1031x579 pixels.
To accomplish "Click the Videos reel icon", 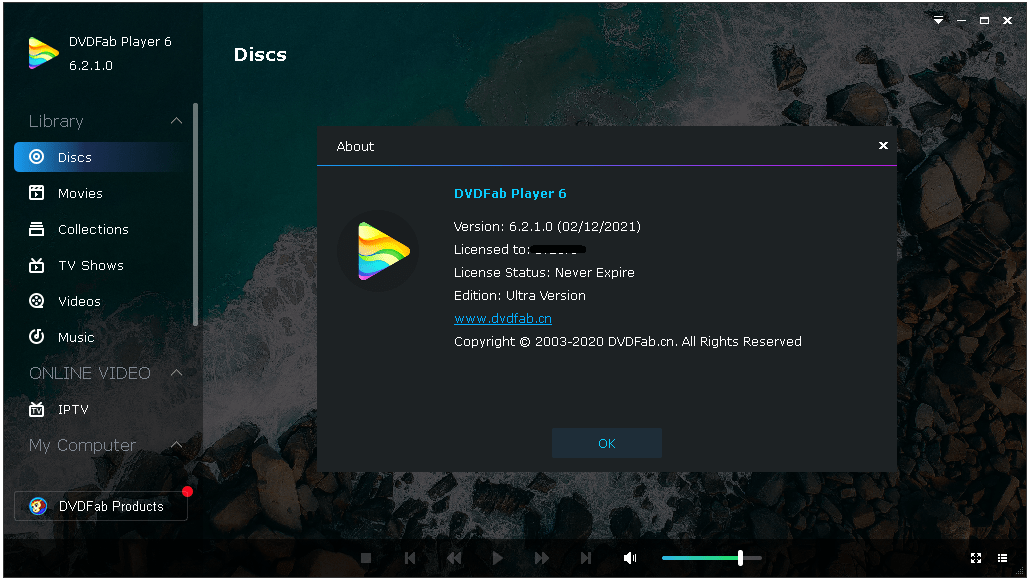I will [x=37, y=301].
